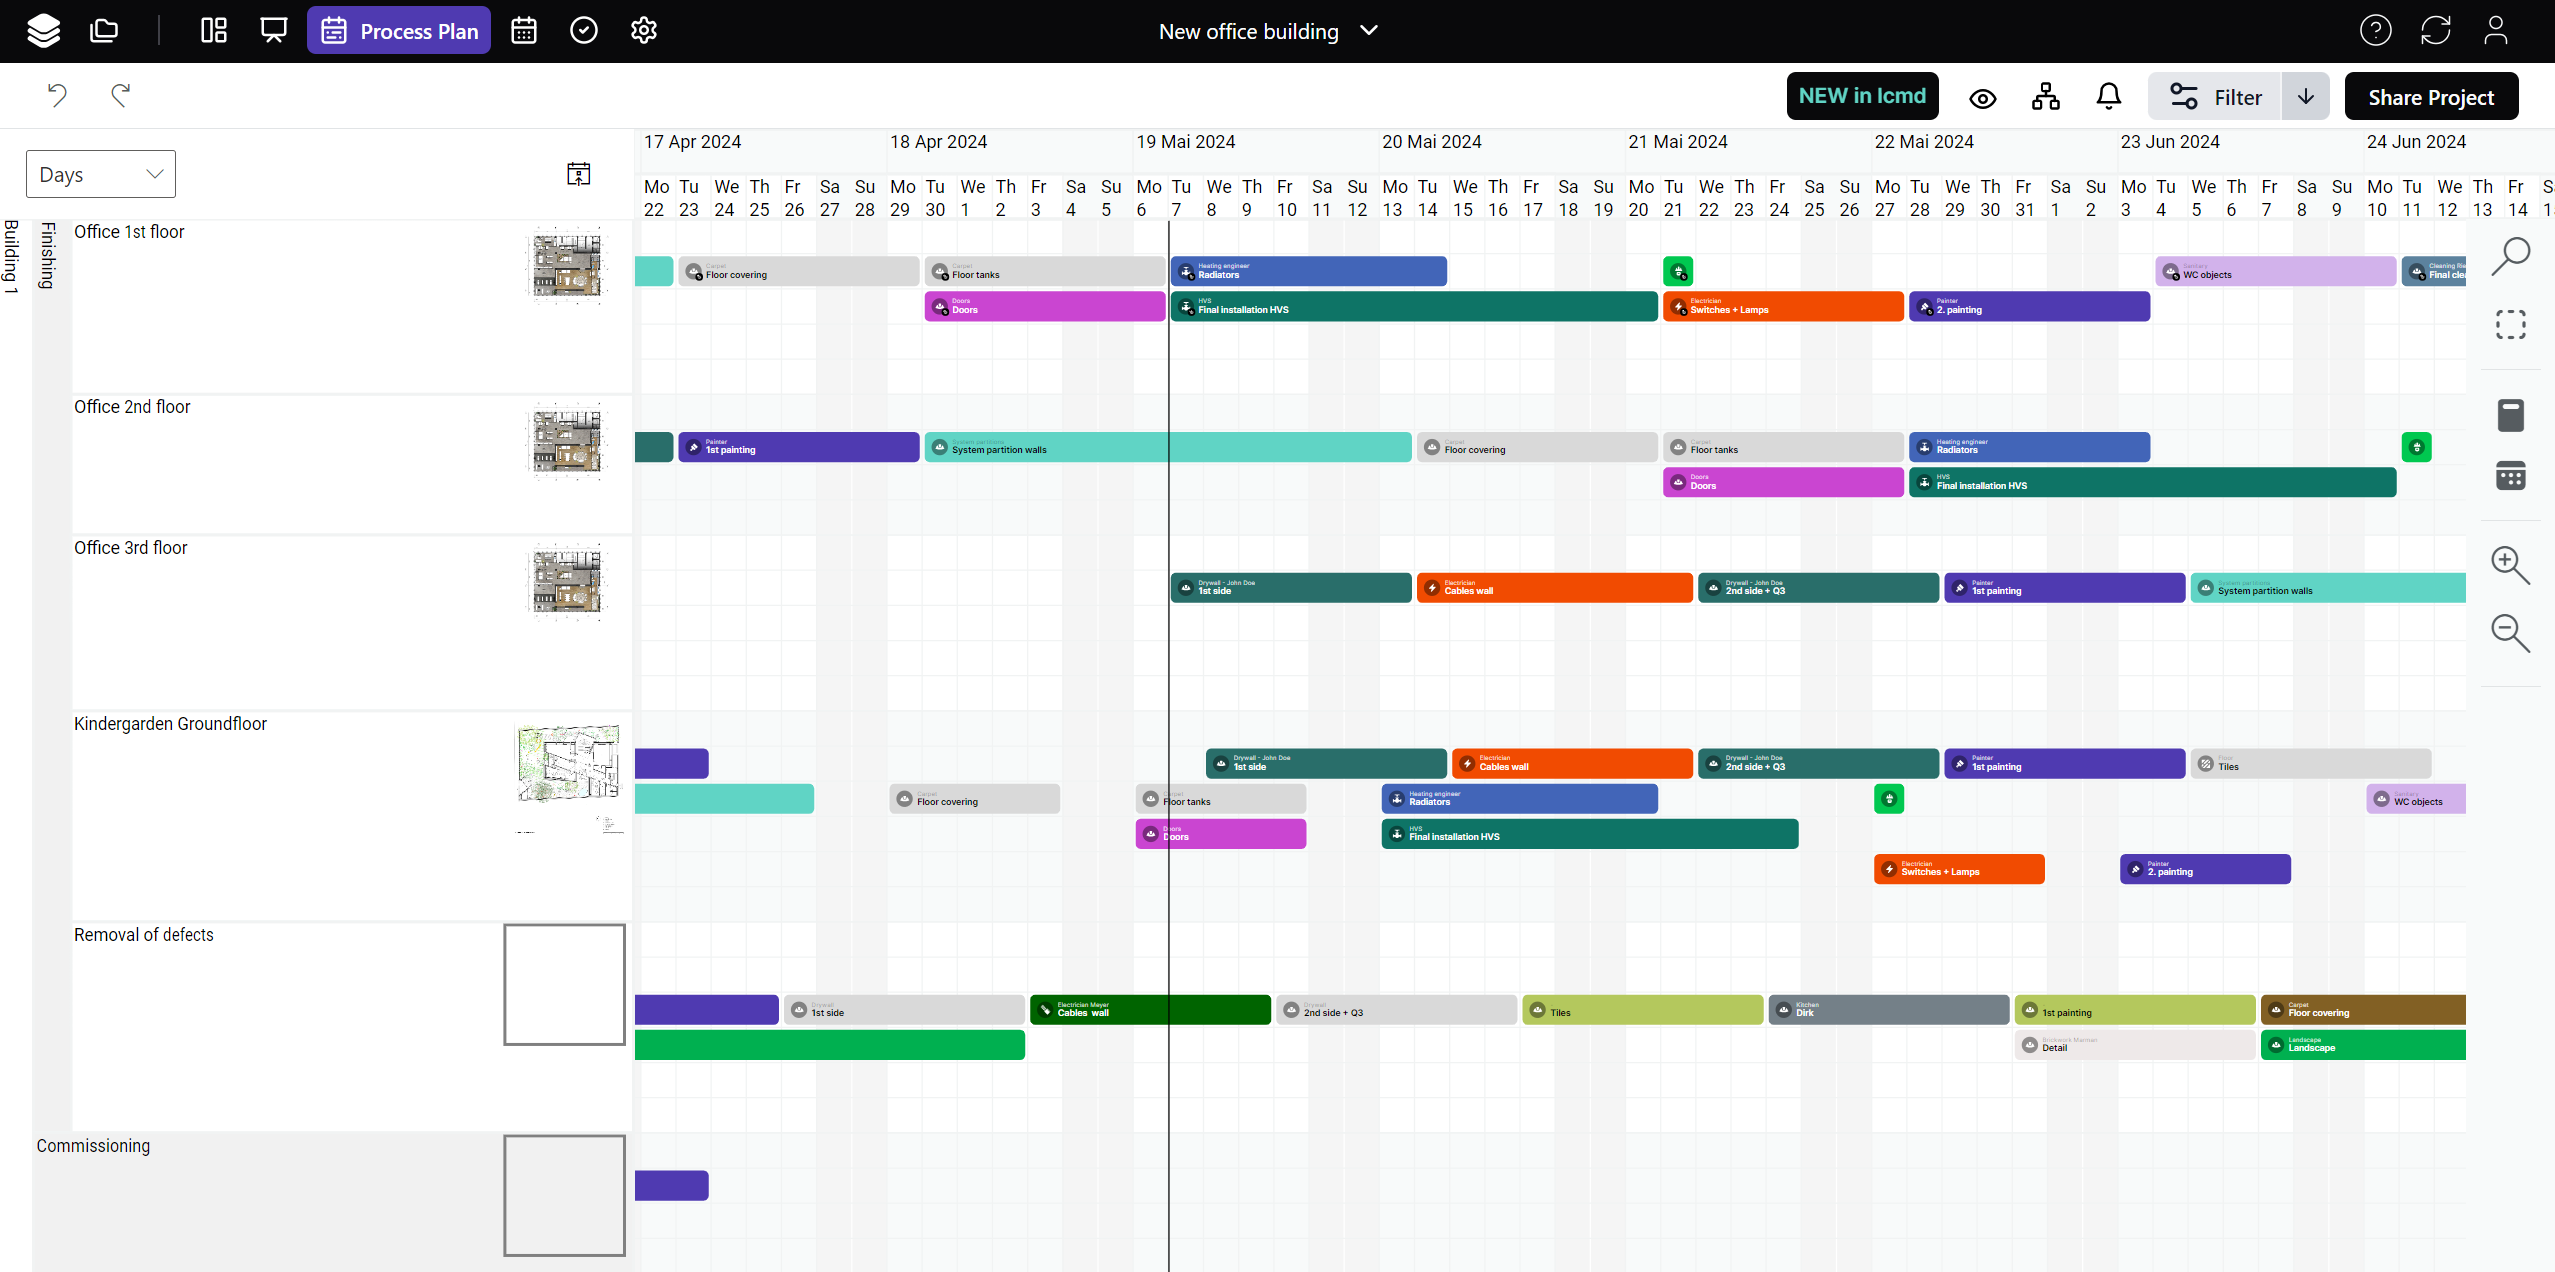The height and width of the screenshot is (1272, 2555).
Task: Click the magnifier search tool
Action: pos(2510,256)
